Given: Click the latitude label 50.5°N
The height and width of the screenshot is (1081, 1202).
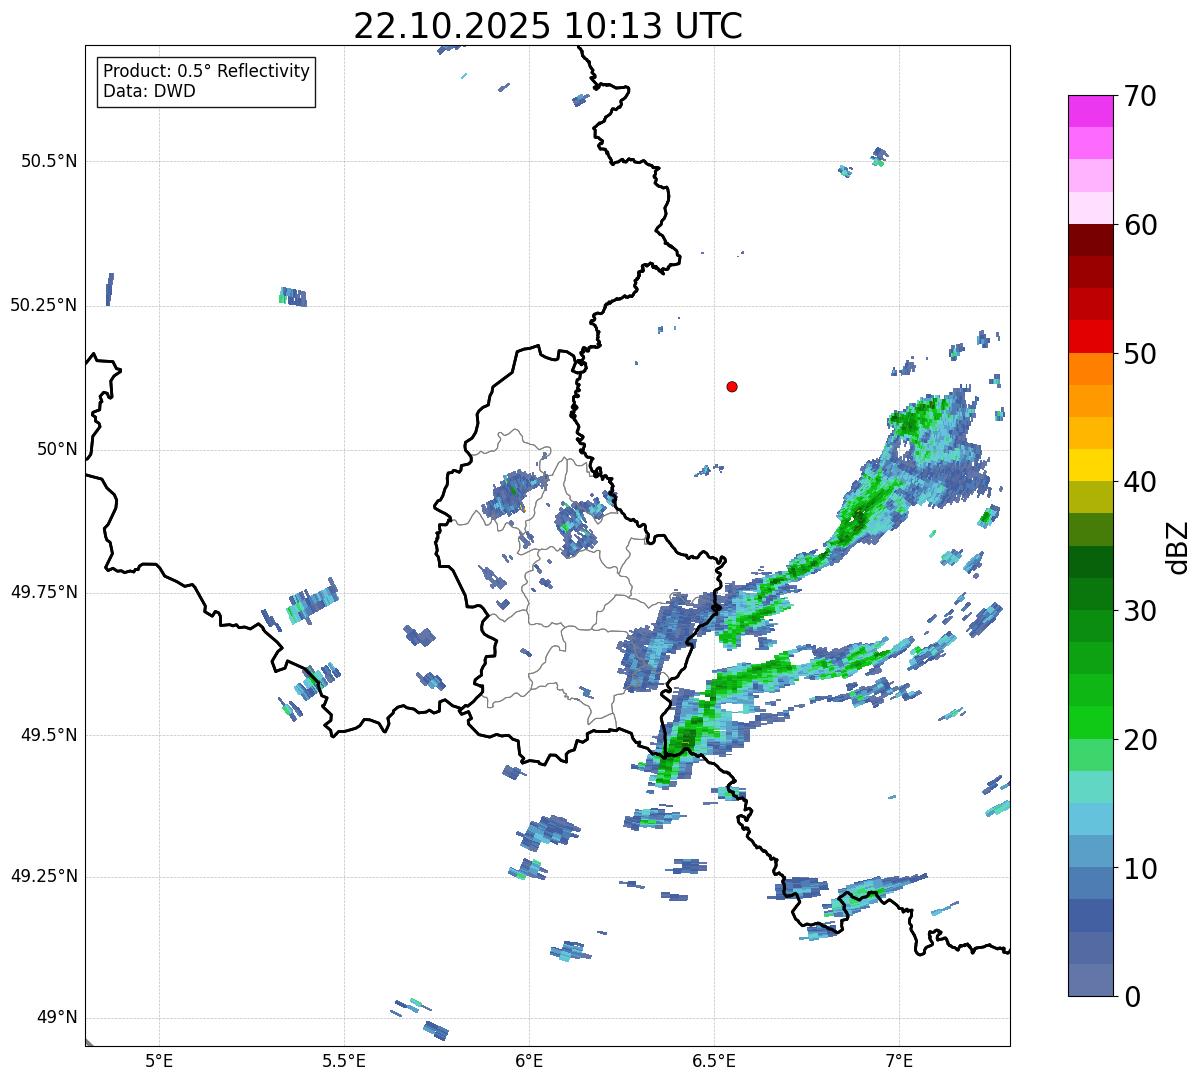Looking at the screenshot, I should click(48, 161).
